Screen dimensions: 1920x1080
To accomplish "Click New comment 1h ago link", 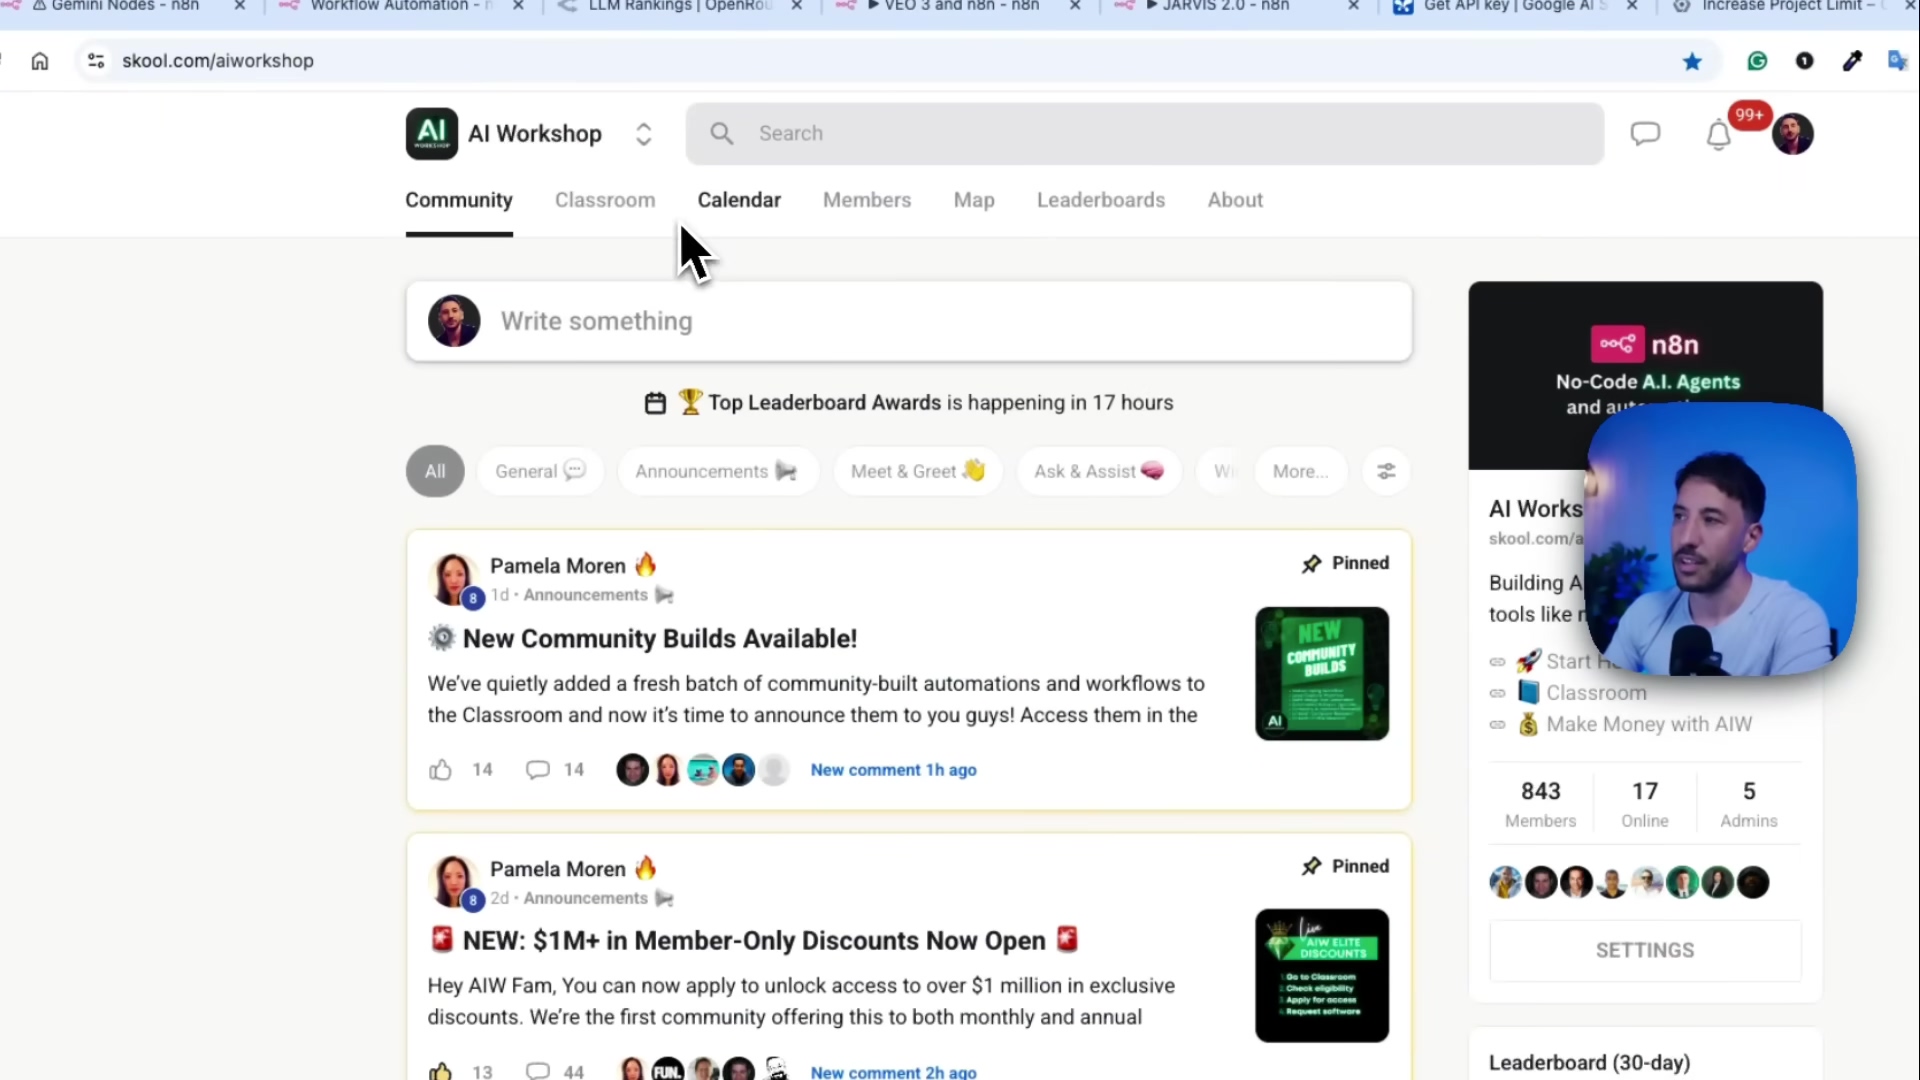I will [x=894, y=770].
